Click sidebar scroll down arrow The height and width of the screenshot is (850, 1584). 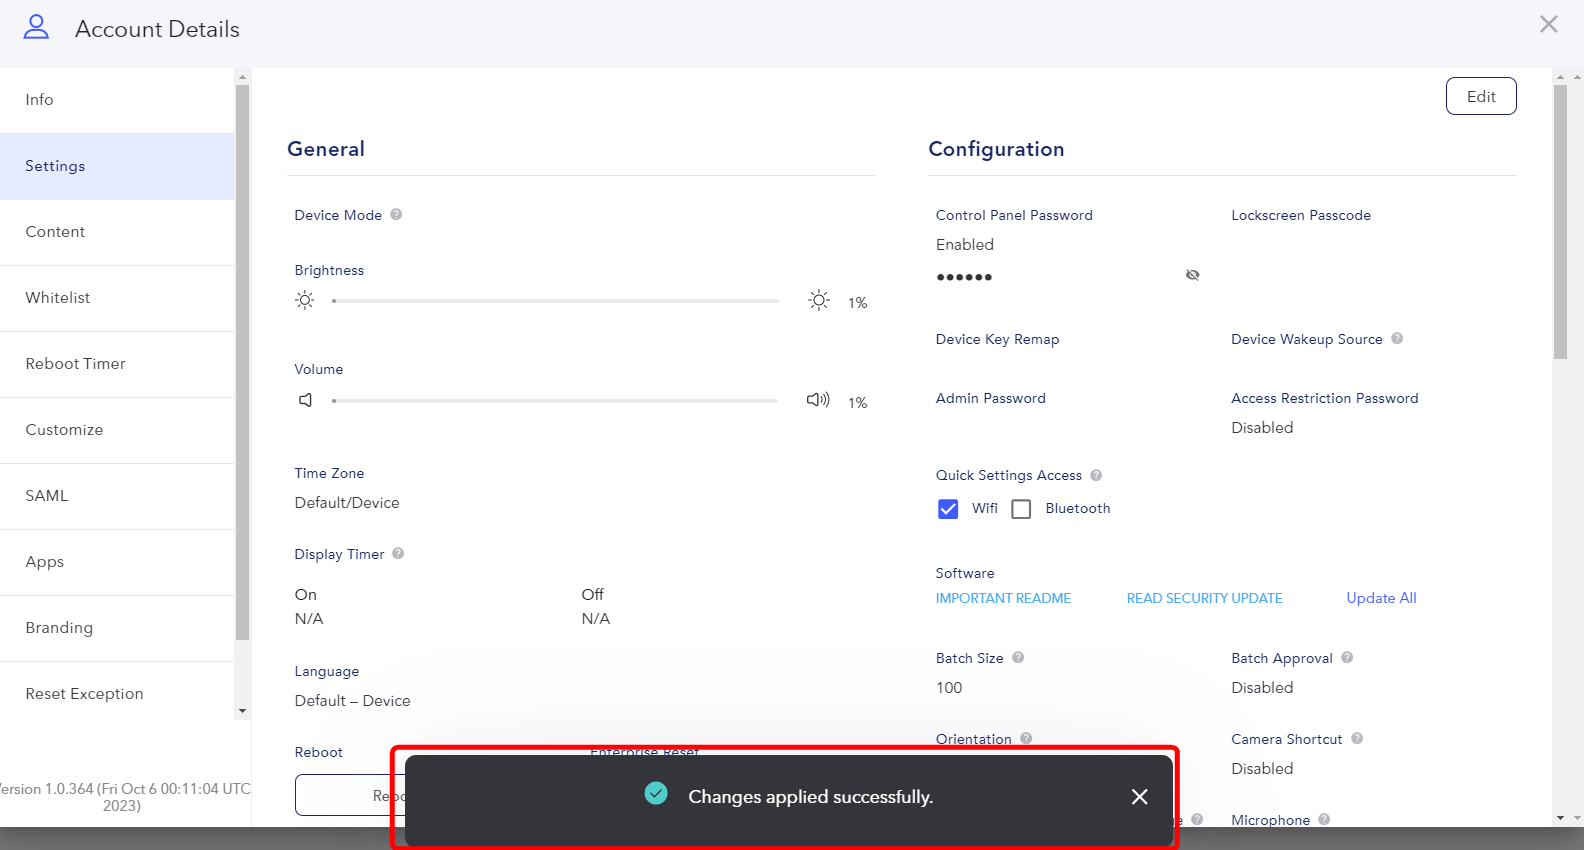click(x=242, y=711)
